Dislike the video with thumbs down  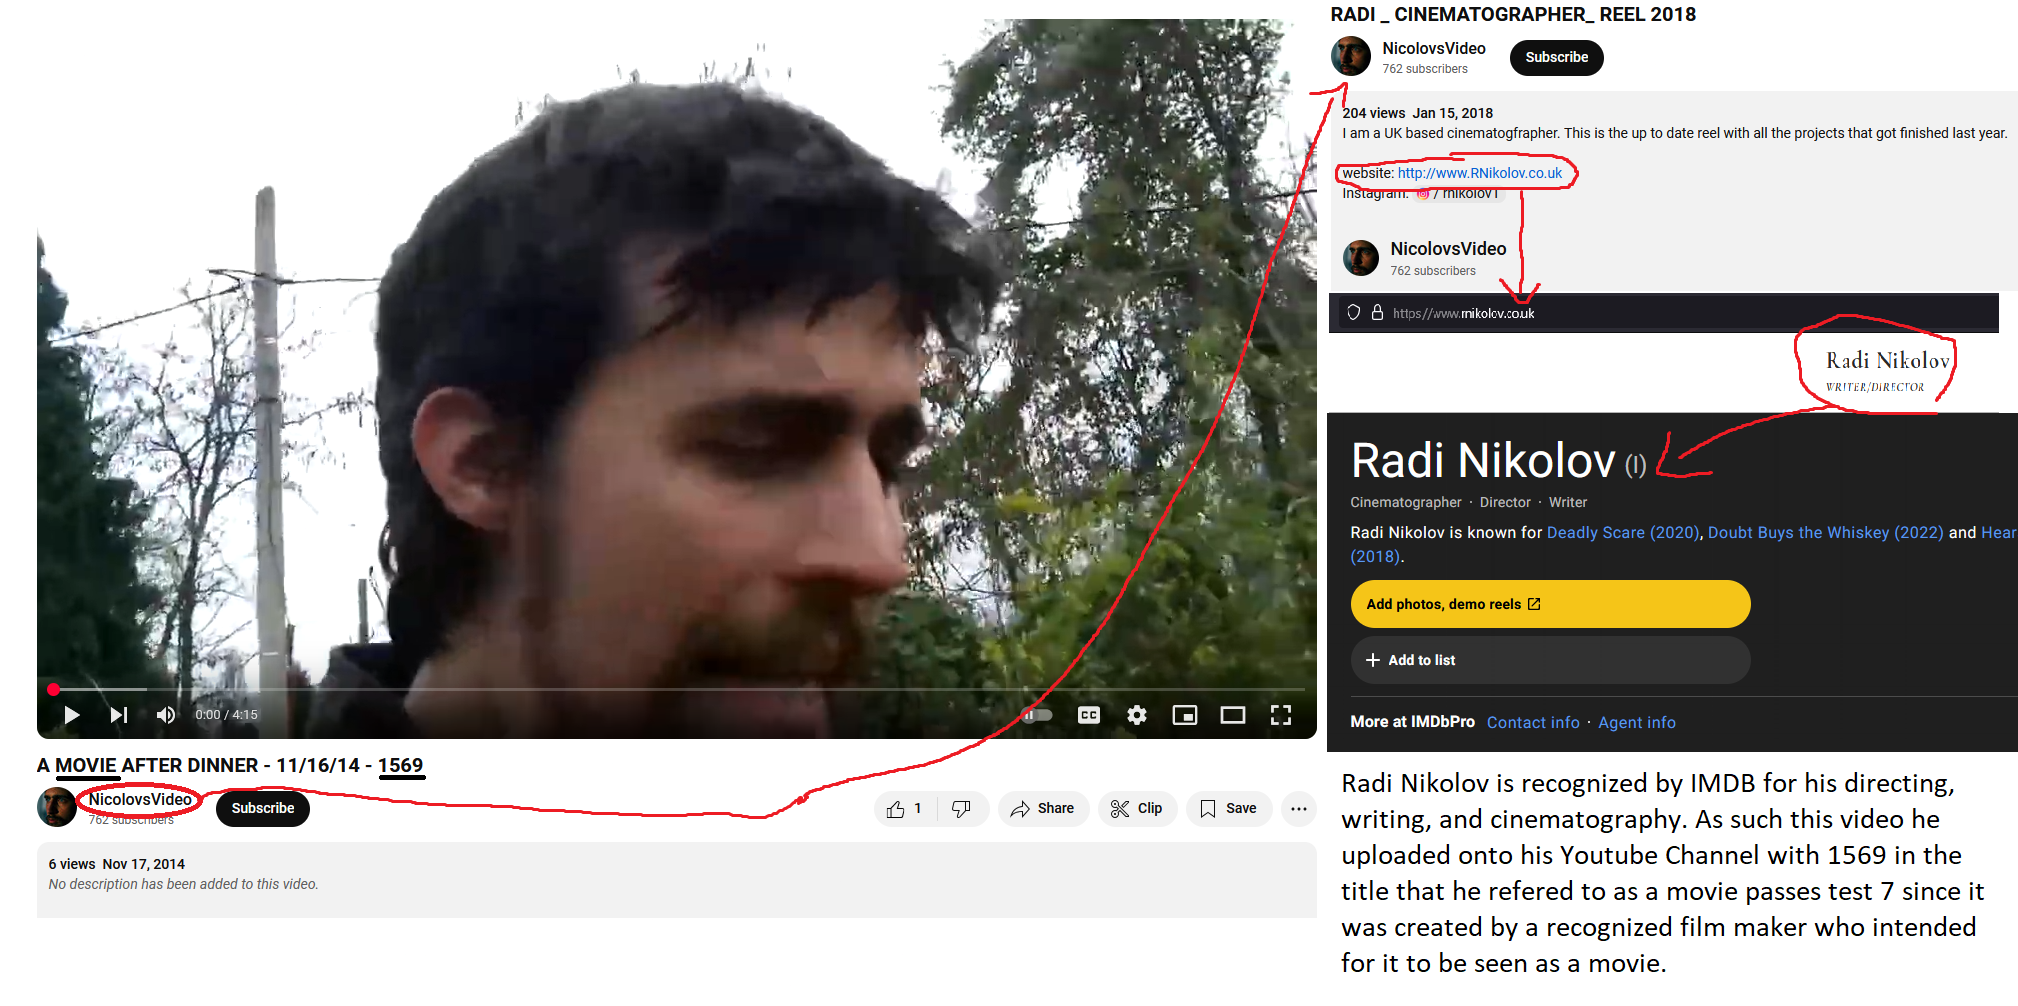962,809
